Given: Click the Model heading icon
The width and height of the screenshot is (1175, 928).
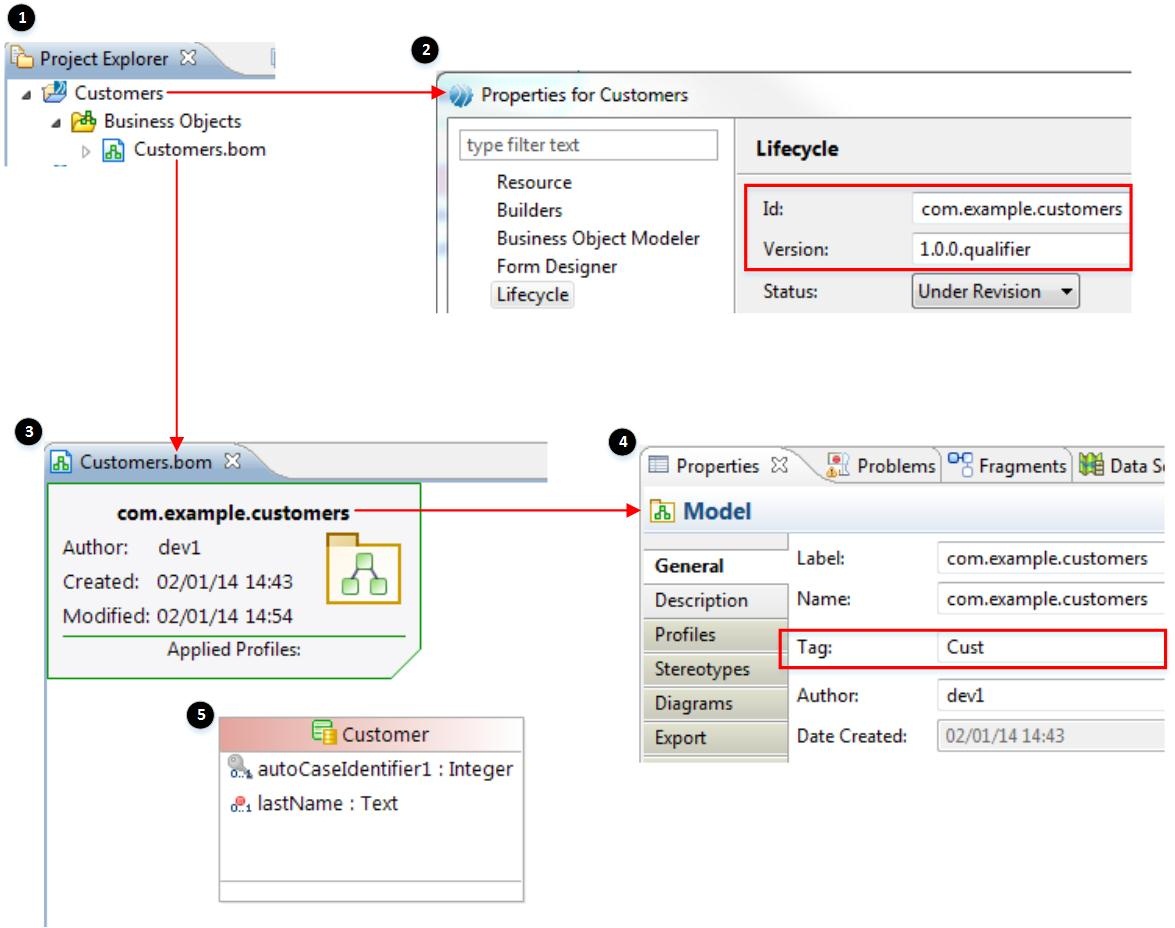Looking at the screenshot, I should (662, 511).
